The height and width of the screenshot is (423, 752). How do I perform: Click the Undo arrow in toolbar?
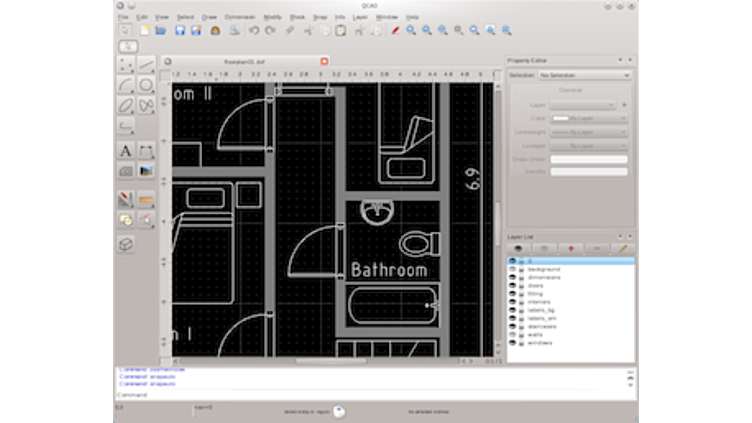[x=254, y=31]
